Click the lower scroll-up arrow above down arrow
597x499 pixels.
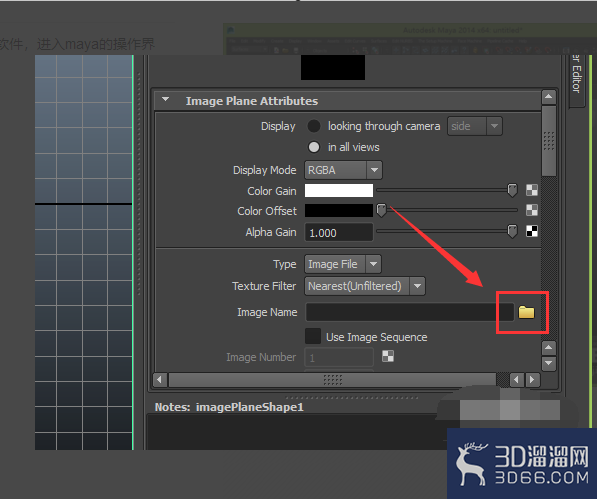(549, 348)
